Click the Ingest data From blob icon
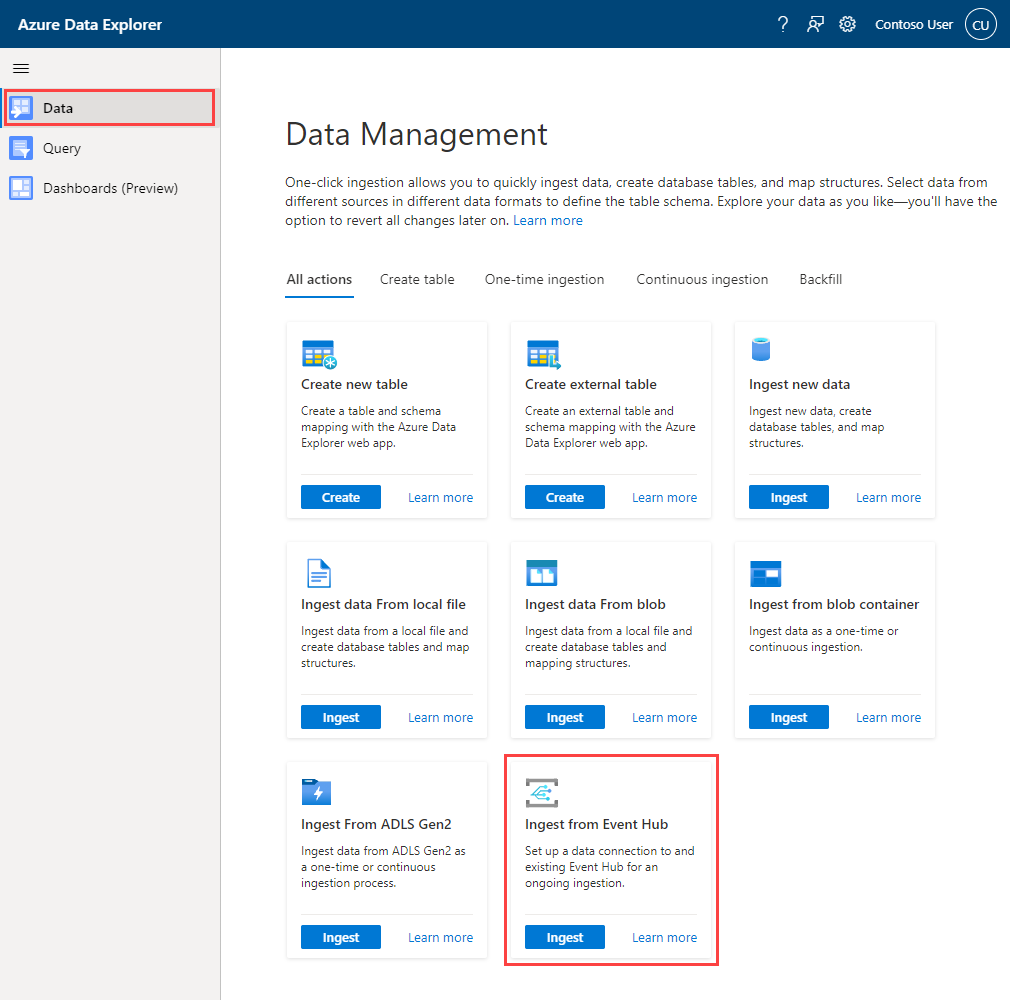Screen dimensions: 1010x1000 542,572
